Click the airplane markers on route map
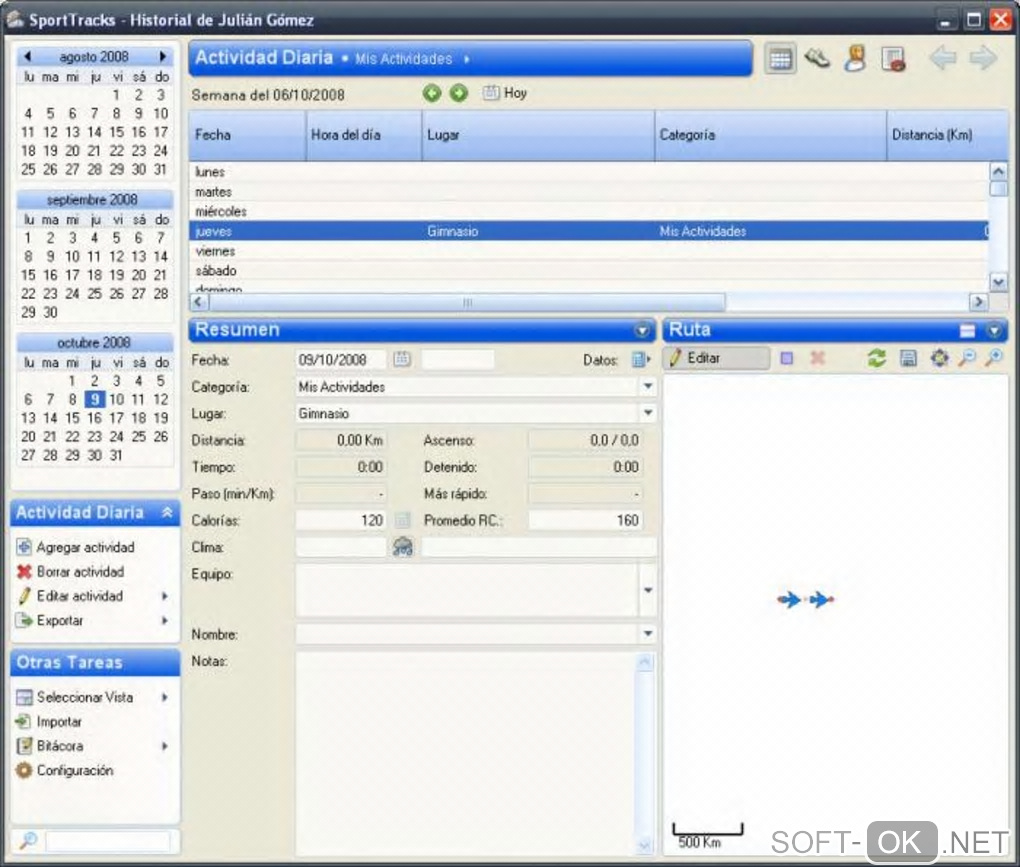 [805, 599]
